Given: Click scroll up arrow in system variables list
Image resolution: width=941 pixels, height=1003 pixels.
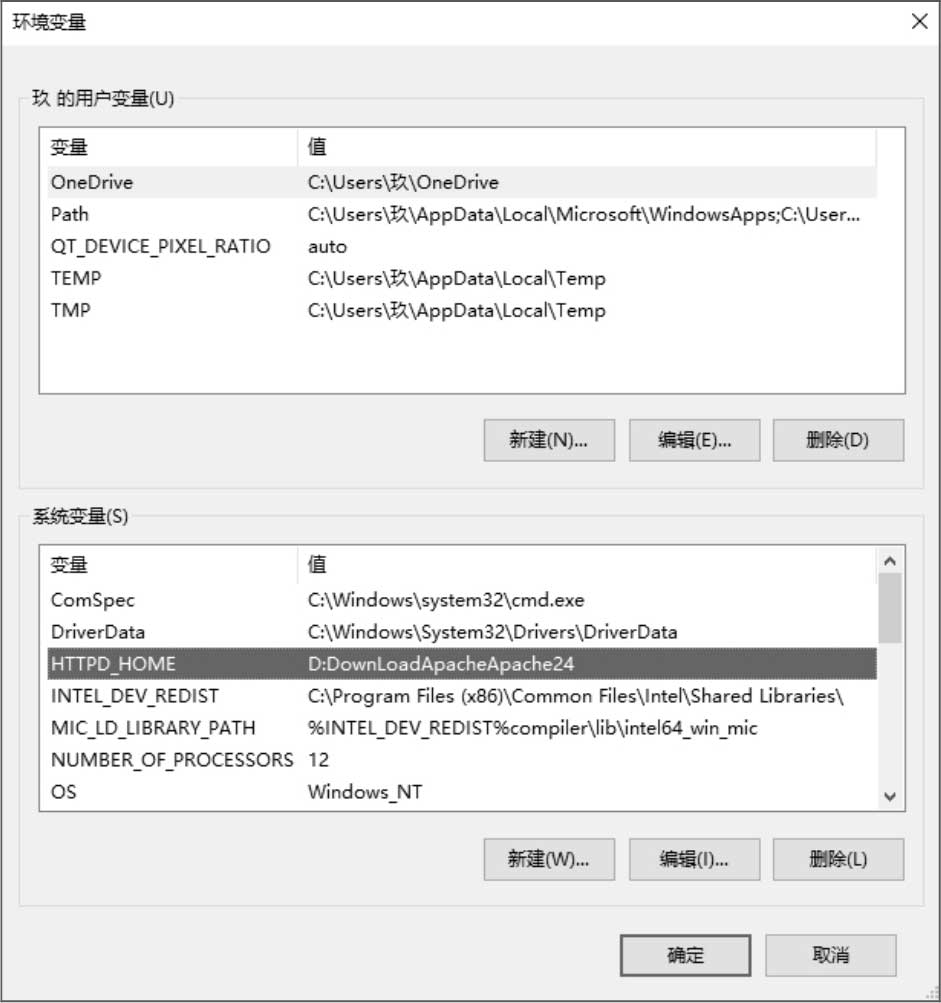Looking at the screenshot, I should point(890,561).
